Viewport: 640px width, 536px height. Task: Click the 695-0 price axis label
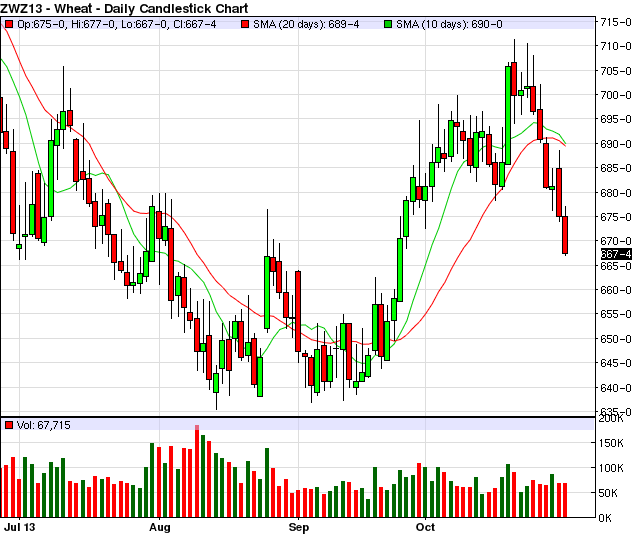616,119
